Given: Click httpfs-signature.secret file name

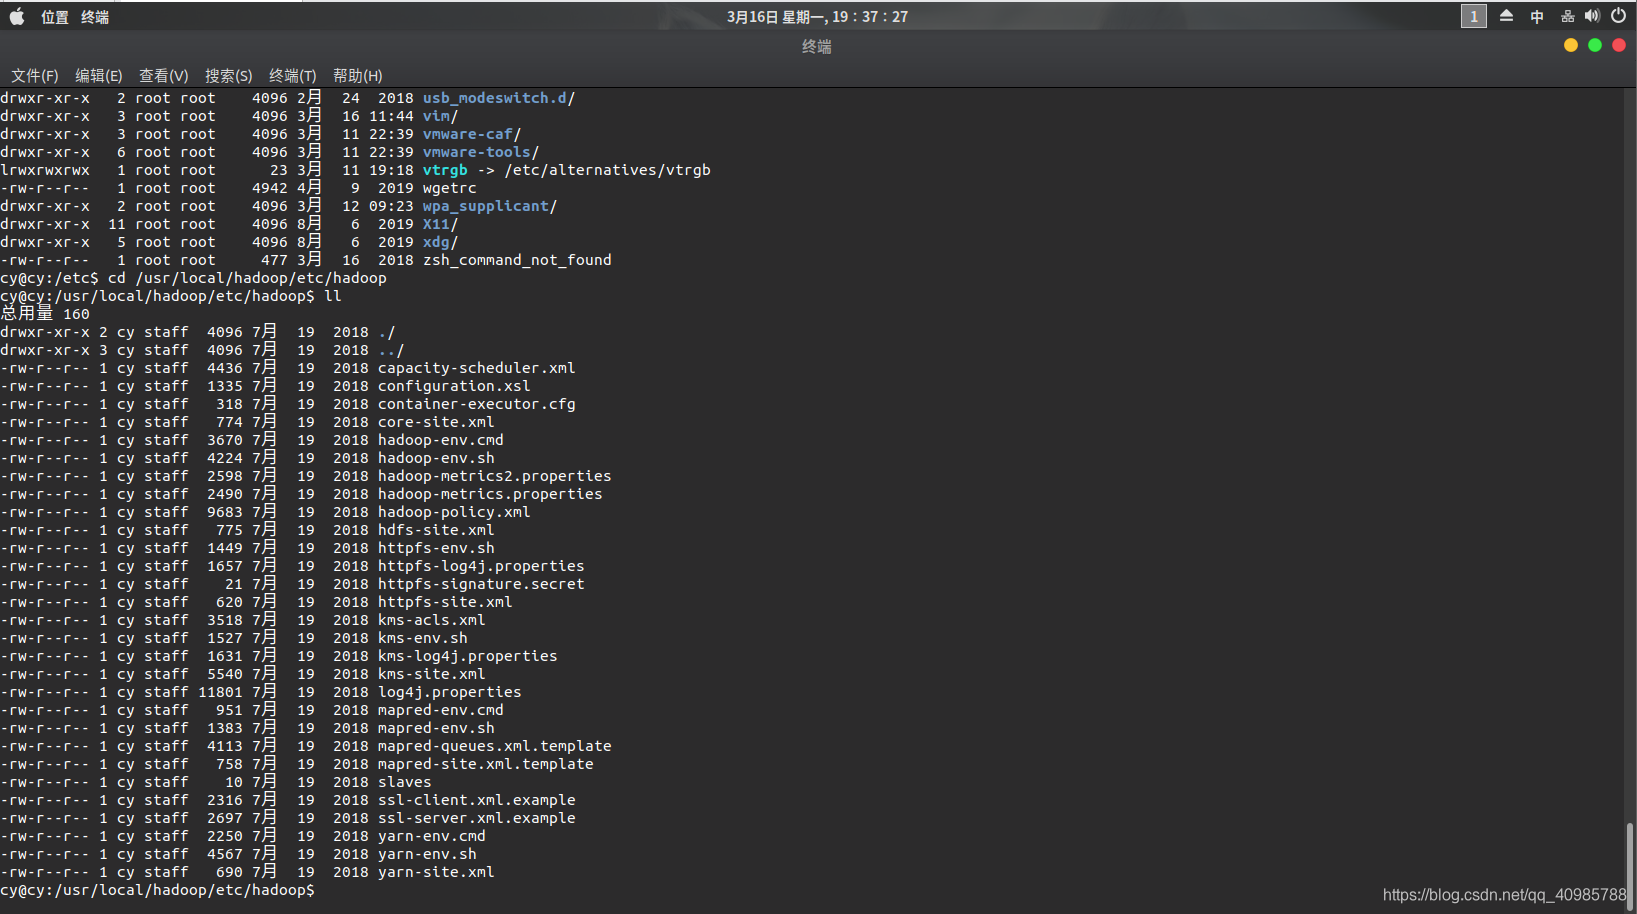Looking at the screenshot, I should (x=481, y=584).
